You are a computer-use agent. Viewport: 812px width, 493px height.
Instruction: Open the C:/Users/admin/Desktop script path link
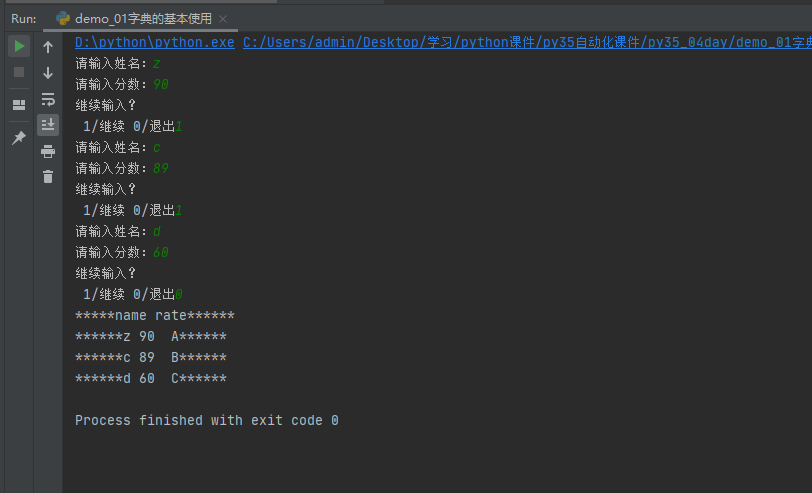527,42
